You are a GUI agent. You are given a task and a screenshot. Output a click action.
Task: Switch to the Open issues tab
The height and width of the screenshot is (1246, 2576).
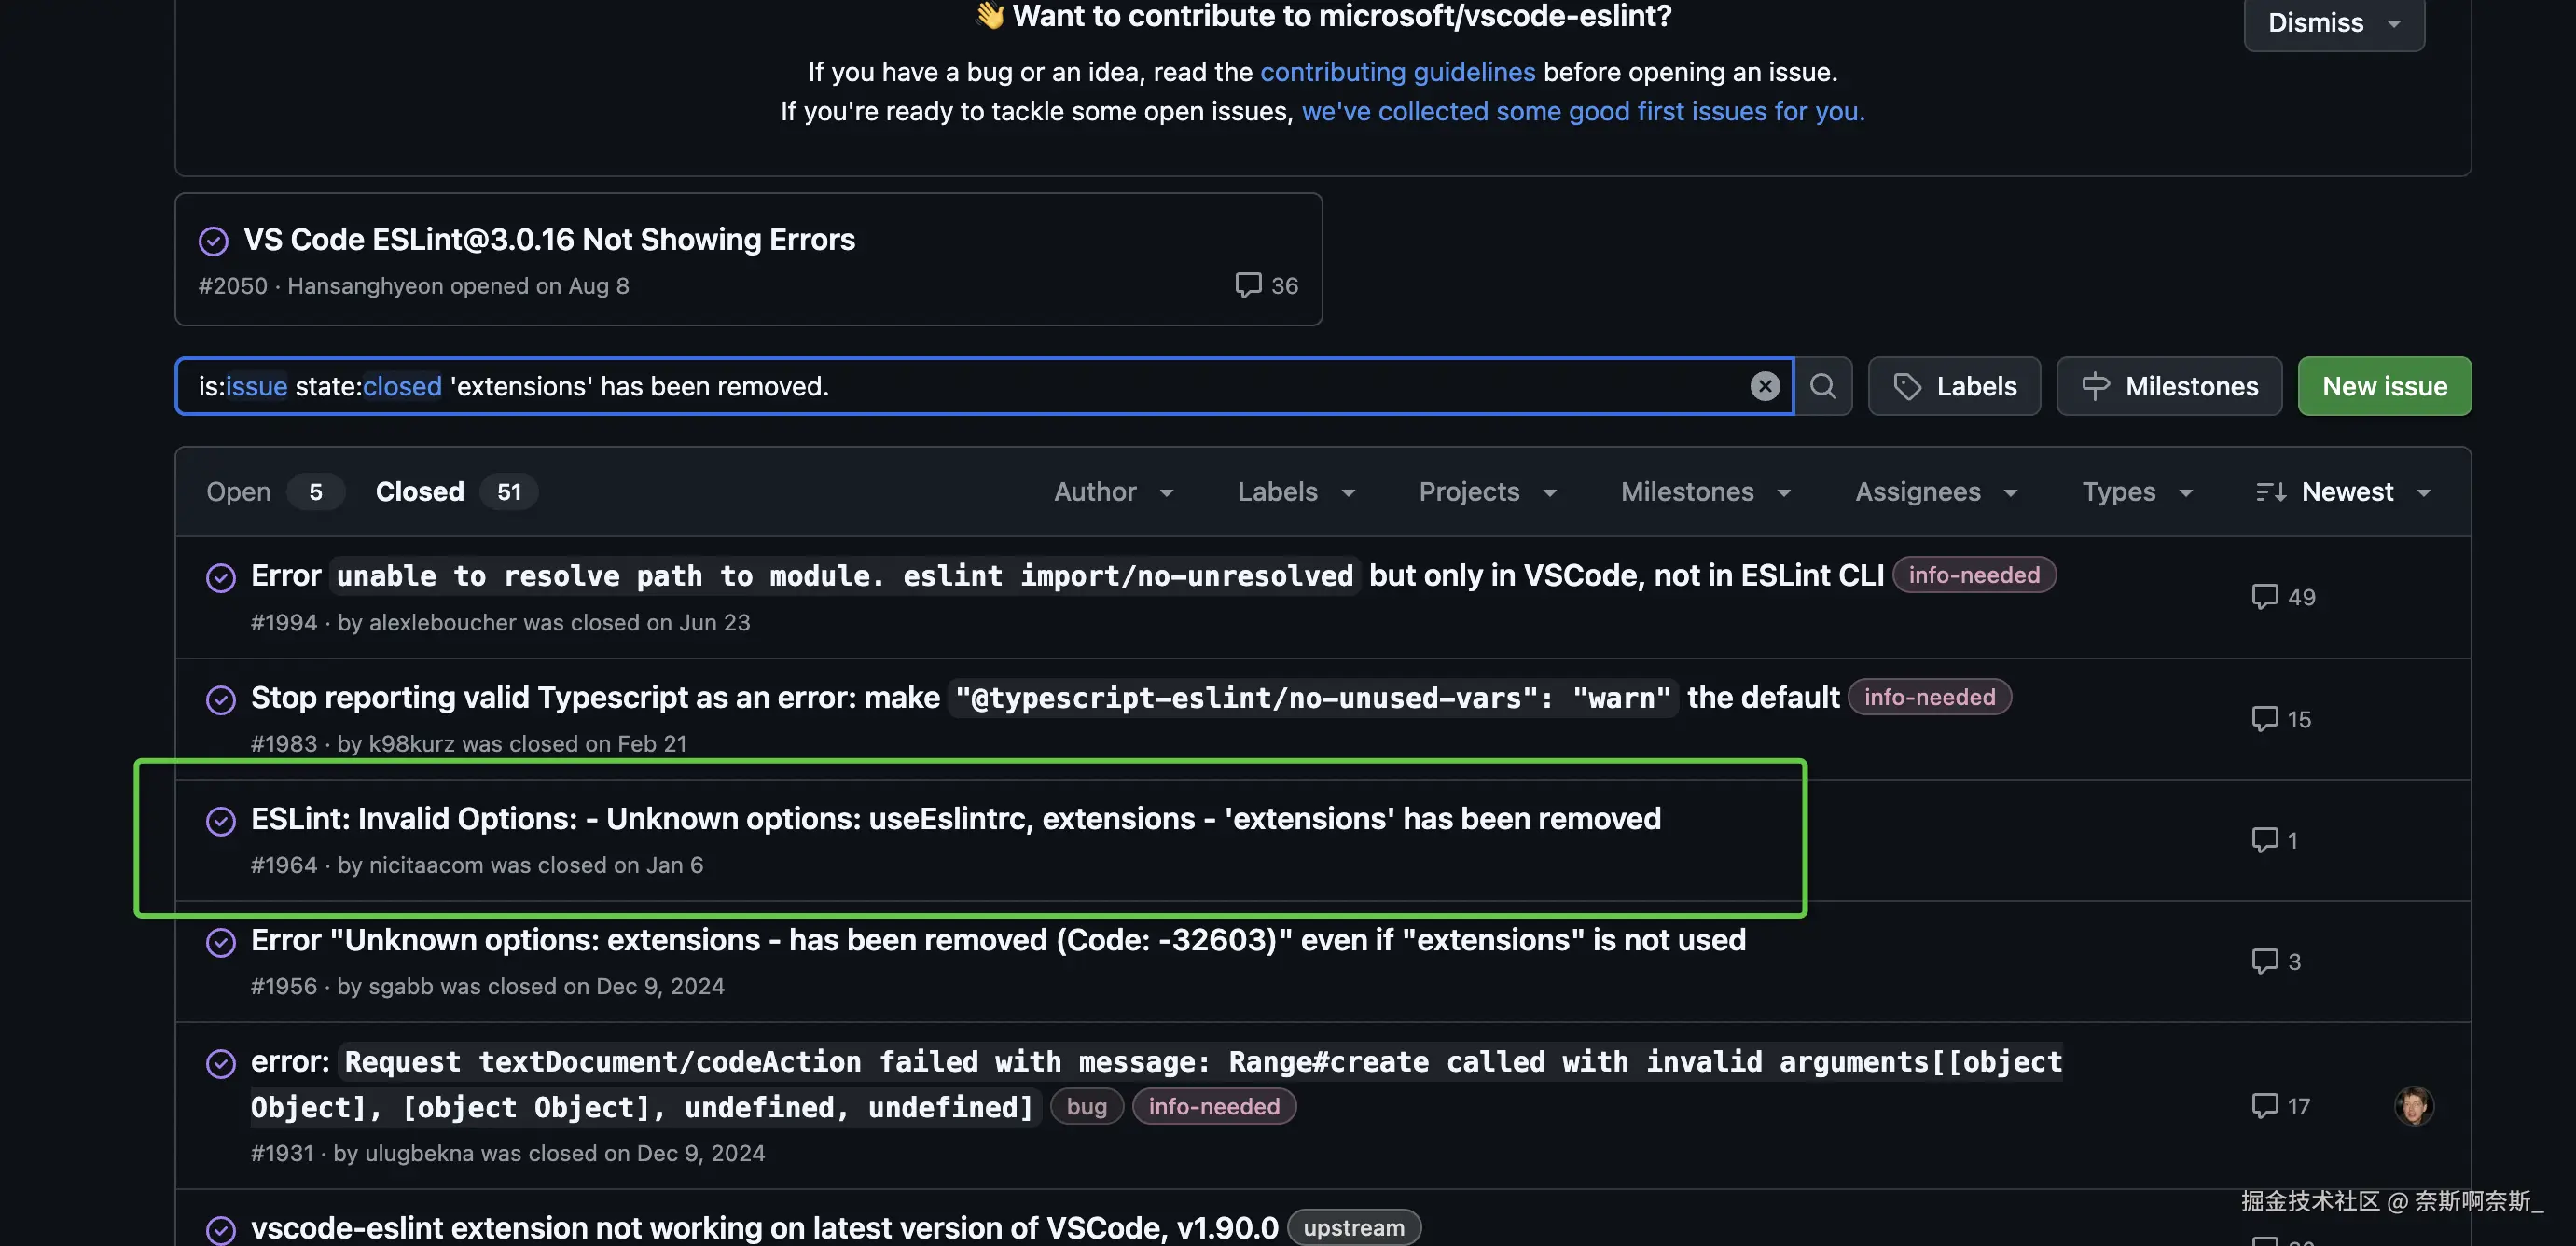coord(239,492)
